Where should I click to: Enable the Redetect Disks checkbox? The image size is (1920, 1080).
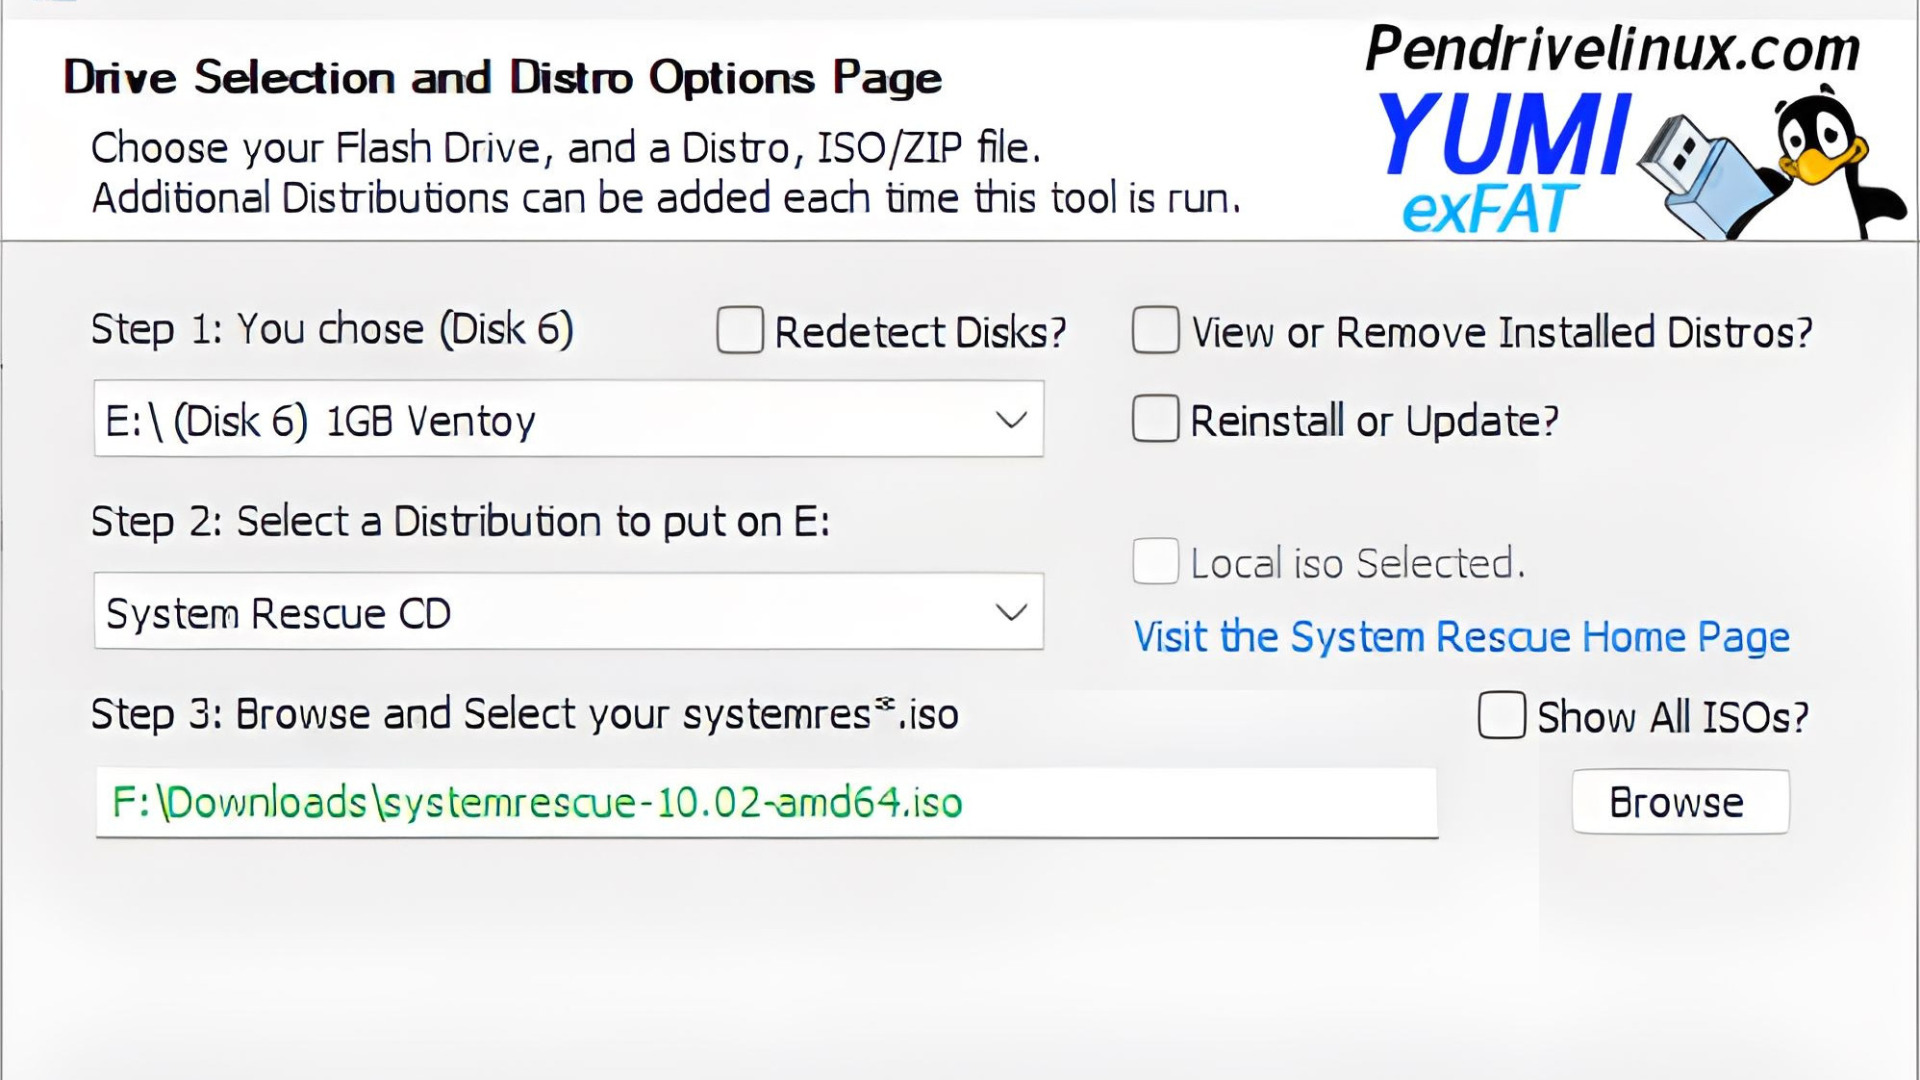[740, 331]
